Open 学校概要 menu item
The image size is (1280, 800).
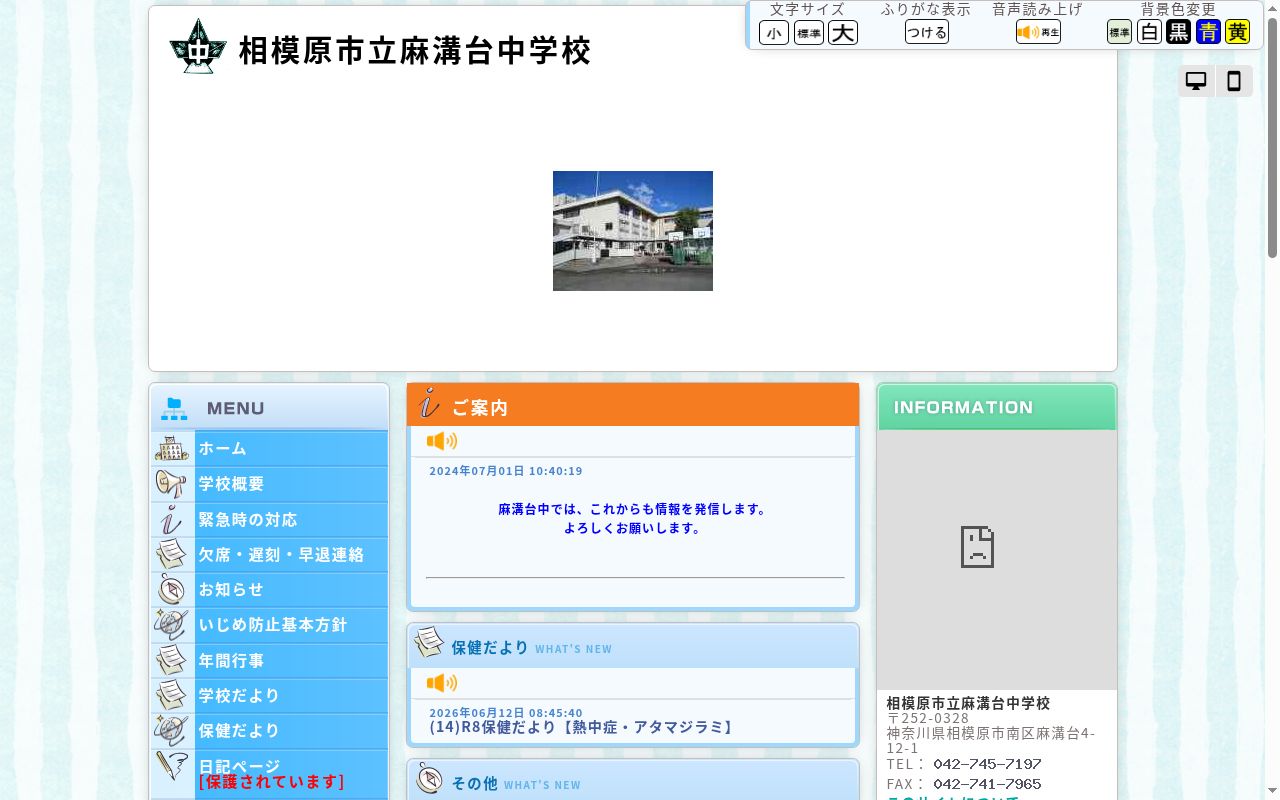click(270, 483)
